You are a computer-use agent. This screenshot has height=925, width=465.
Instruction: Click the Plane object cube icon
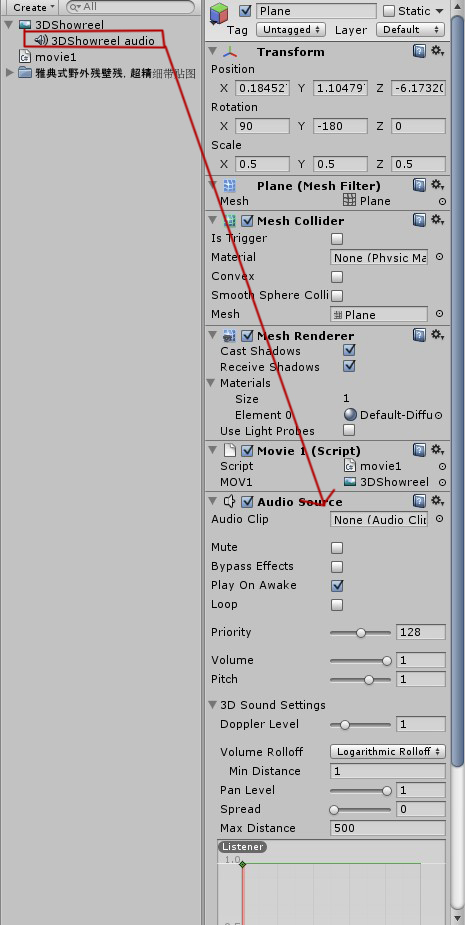[x=221, y=12]
